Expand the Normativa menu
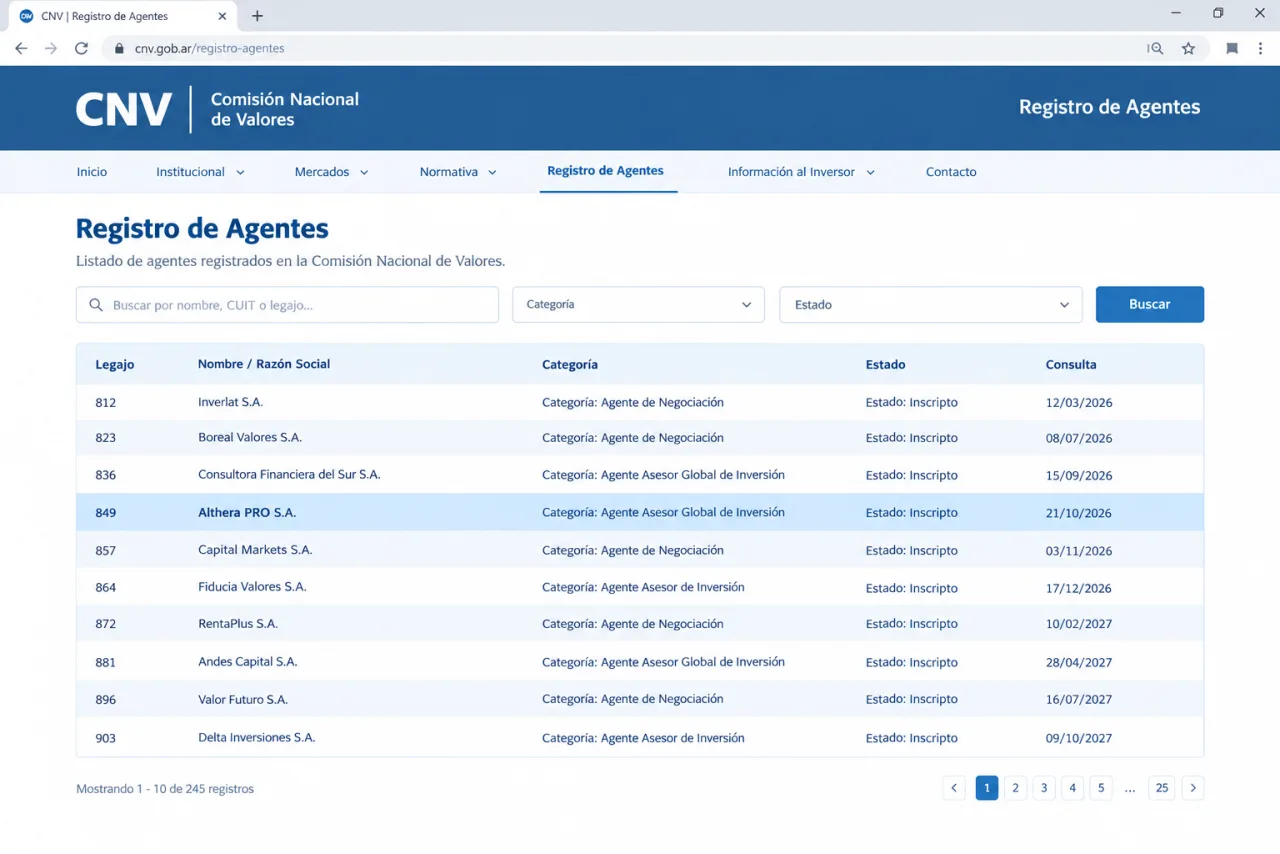Screen dimensions: 1280x854 458,172
